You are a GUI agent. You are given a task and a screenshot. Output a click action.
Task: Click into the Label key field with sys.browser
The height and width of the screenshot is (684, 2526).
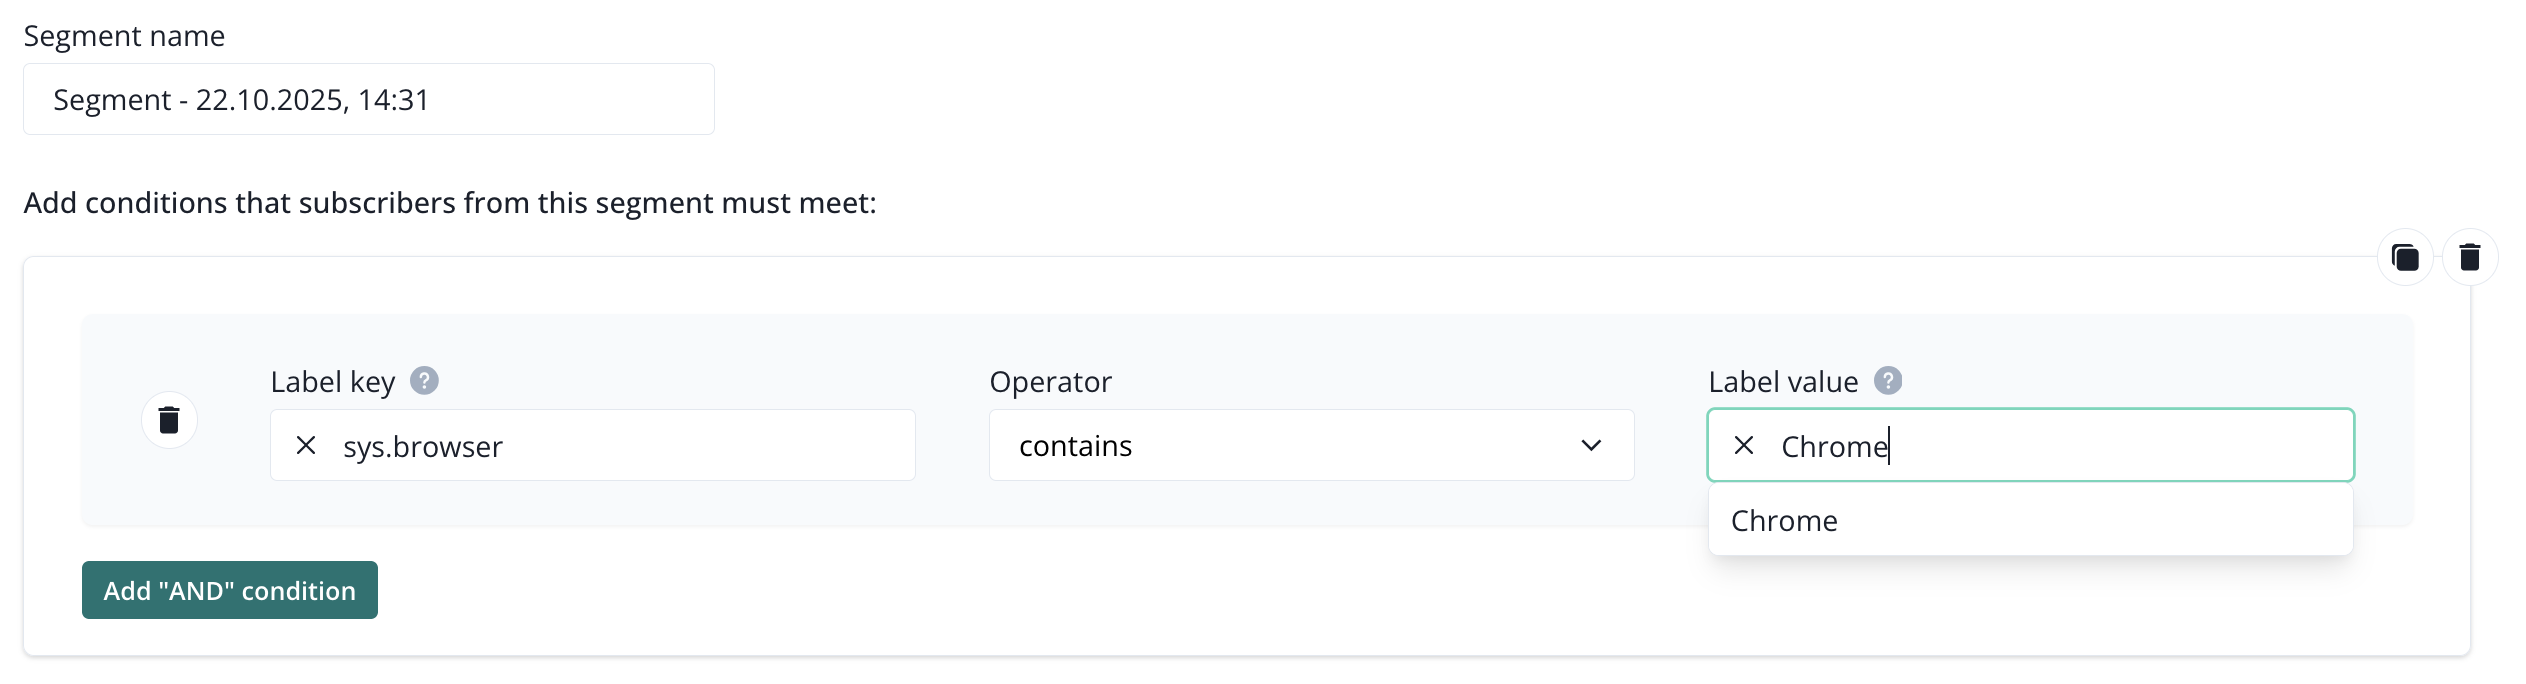coord(620,446)
